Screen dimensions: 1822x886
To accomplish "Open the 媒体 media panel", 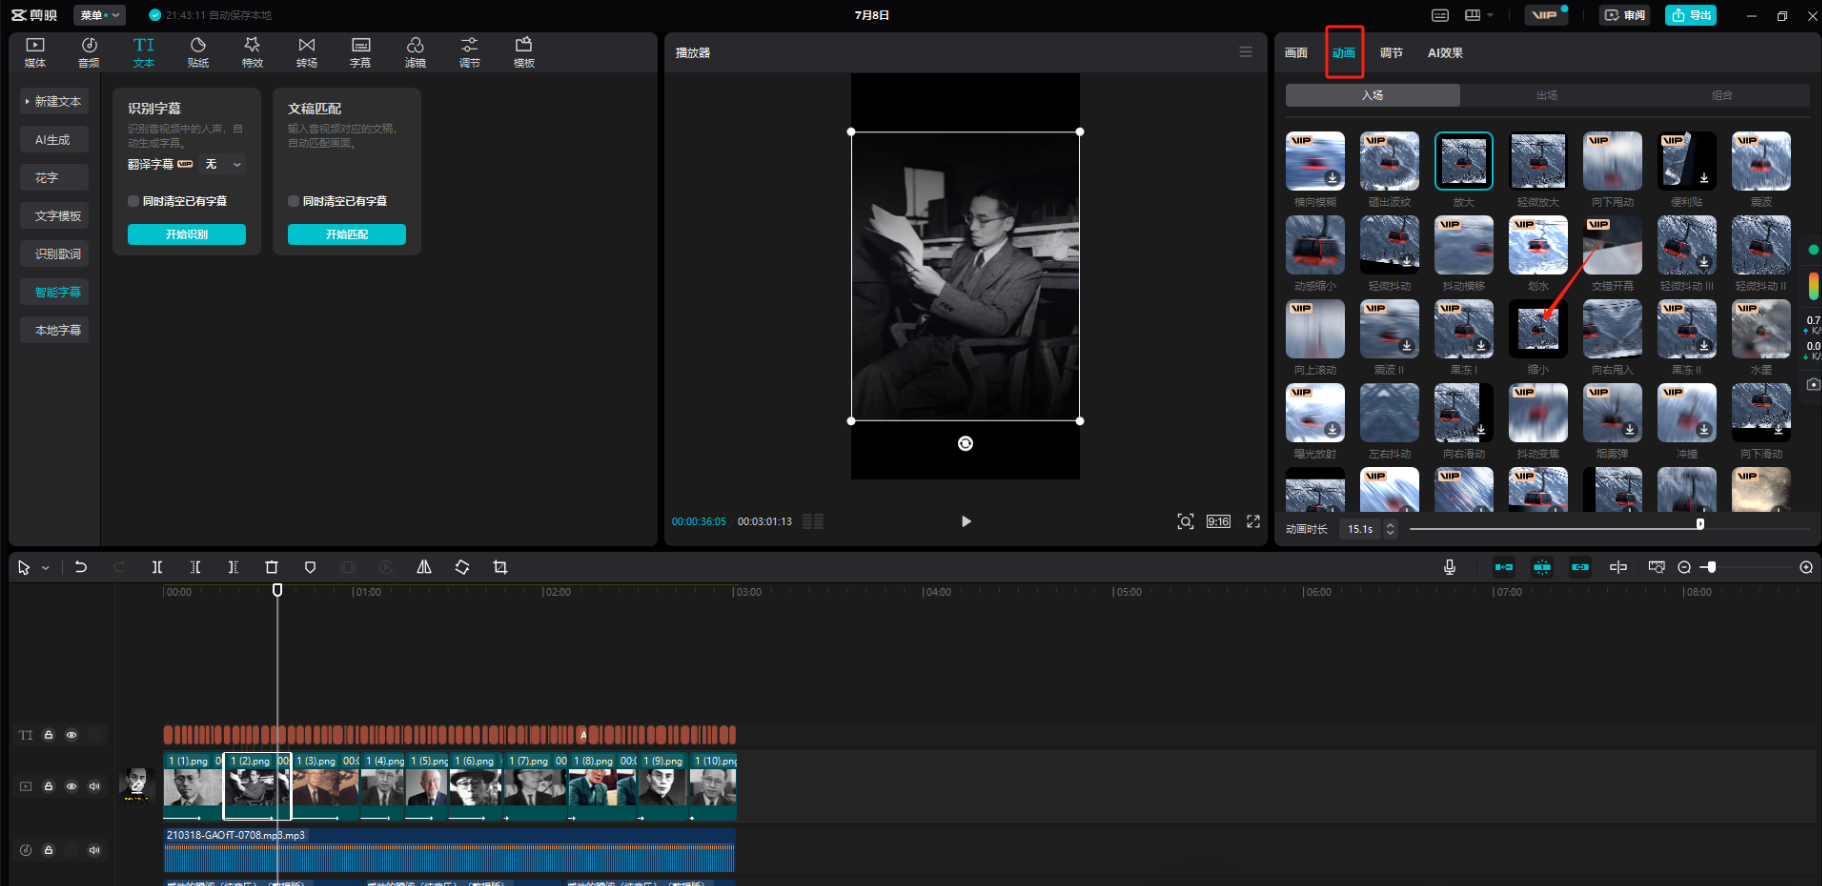I will [x=35, y=52].
